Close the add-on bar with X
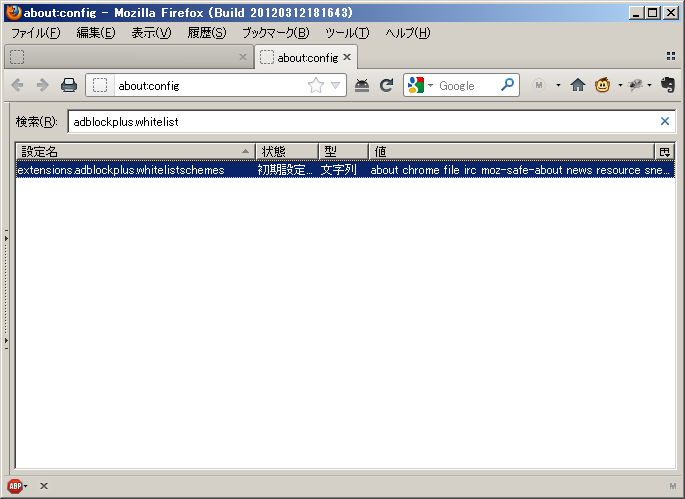Image resolution: width=685 pixels, height=499 pixels. [x=44, y=485]
